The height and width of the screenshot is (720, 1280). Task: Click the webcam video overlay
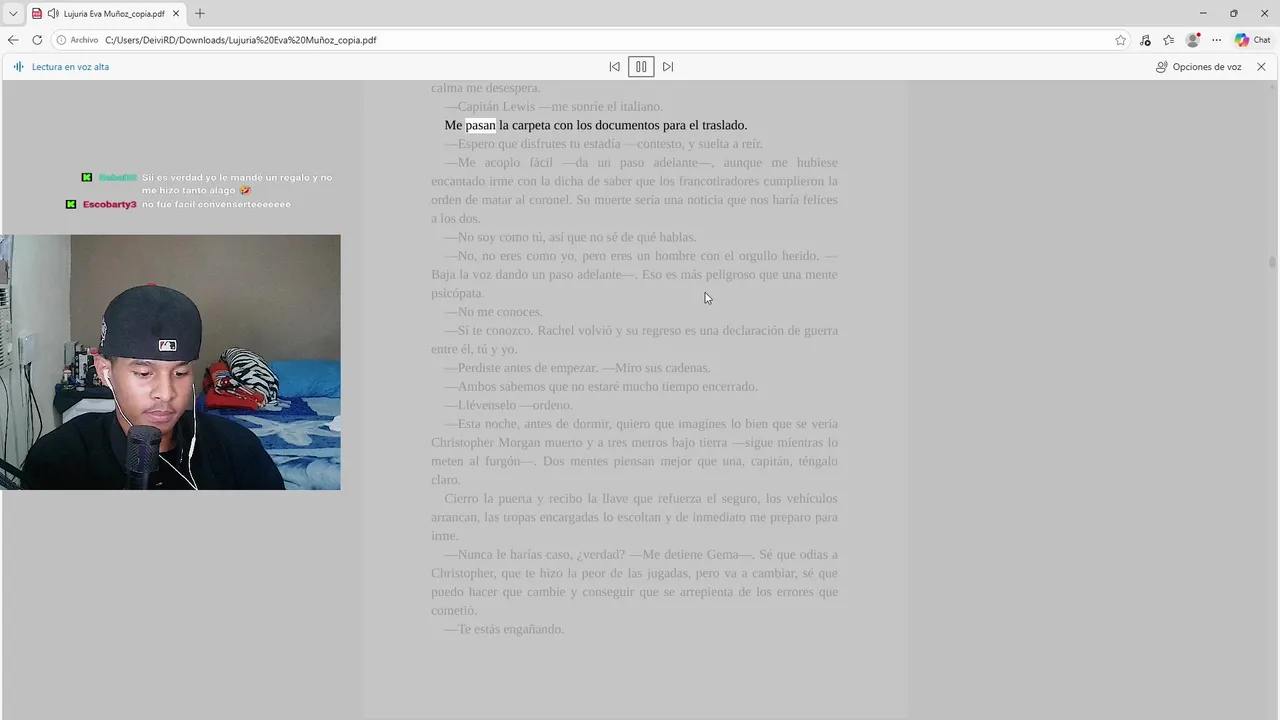[x=170, y=362]
